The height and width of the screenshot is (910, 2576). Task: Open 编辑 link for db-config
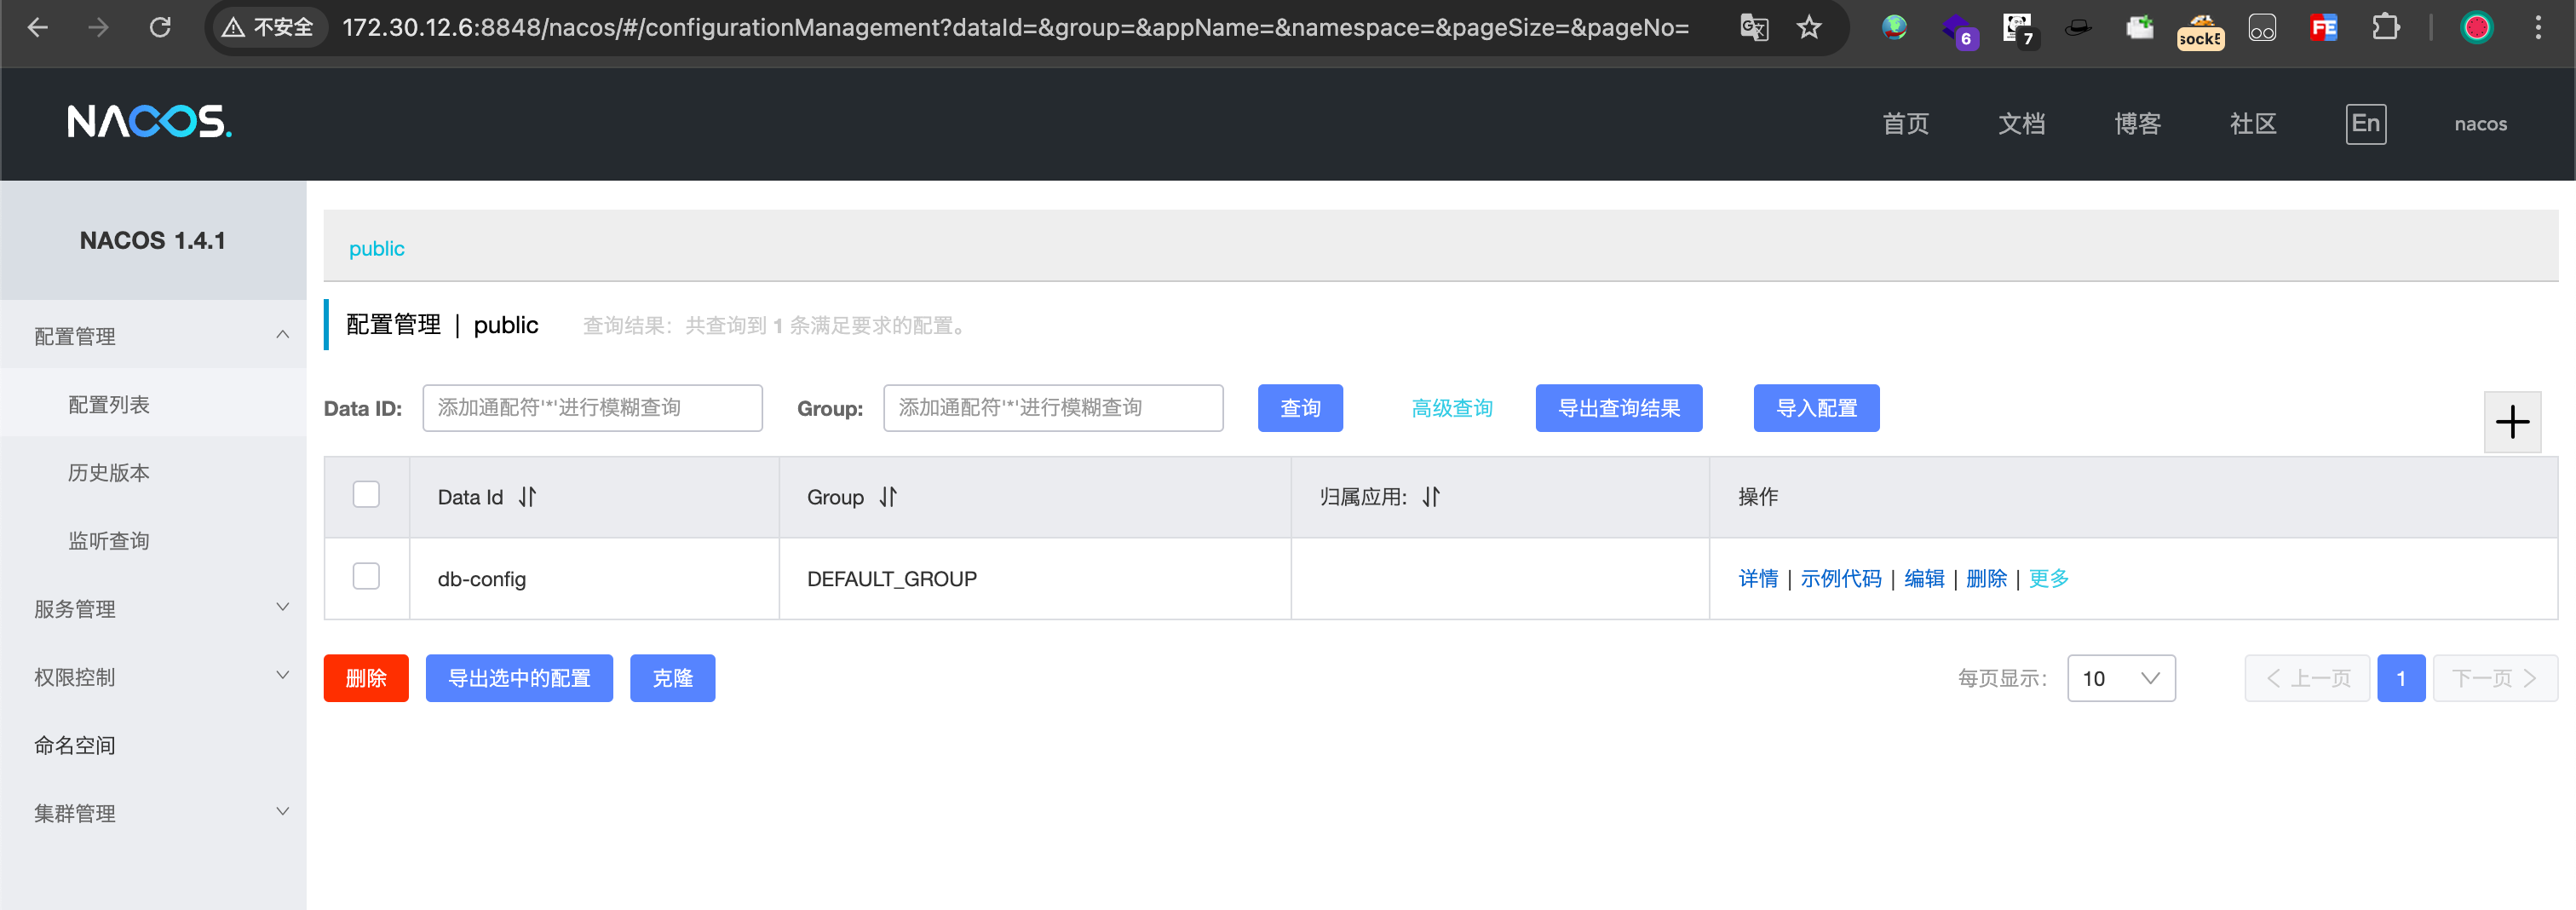[1923, 579]
